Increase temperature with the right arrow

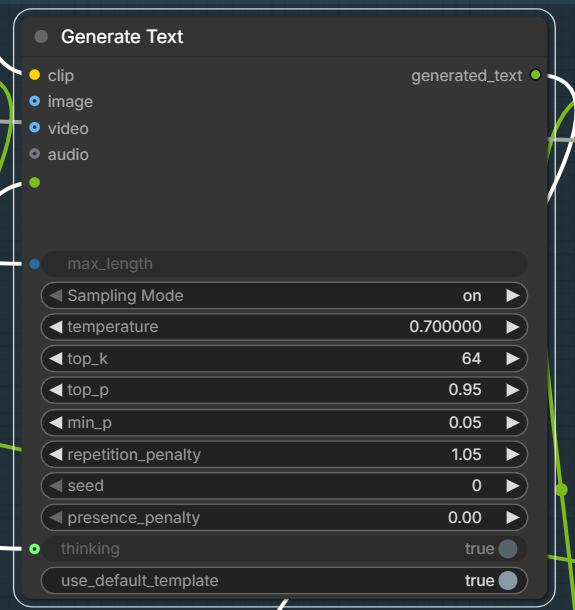pos(513,327)
